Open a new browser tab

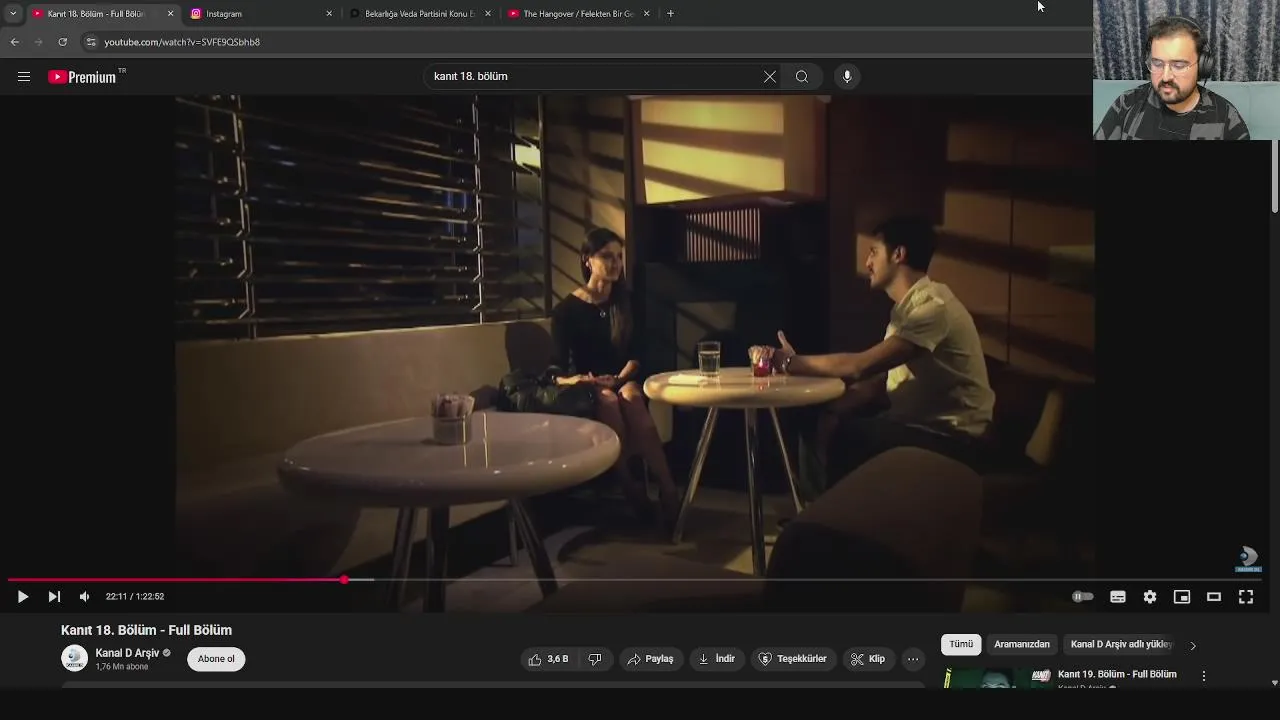click(670, 14)
